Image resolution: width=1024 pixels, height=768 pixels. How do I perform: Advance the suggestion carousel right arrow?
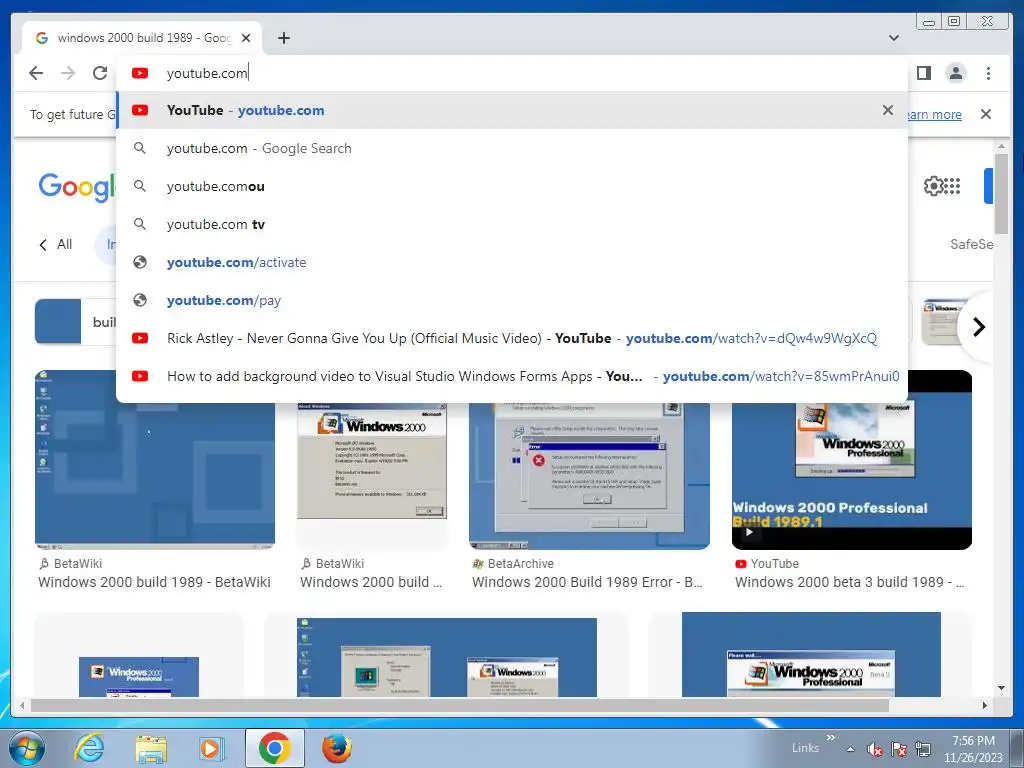pyautogui.click(x=978, y=327)
